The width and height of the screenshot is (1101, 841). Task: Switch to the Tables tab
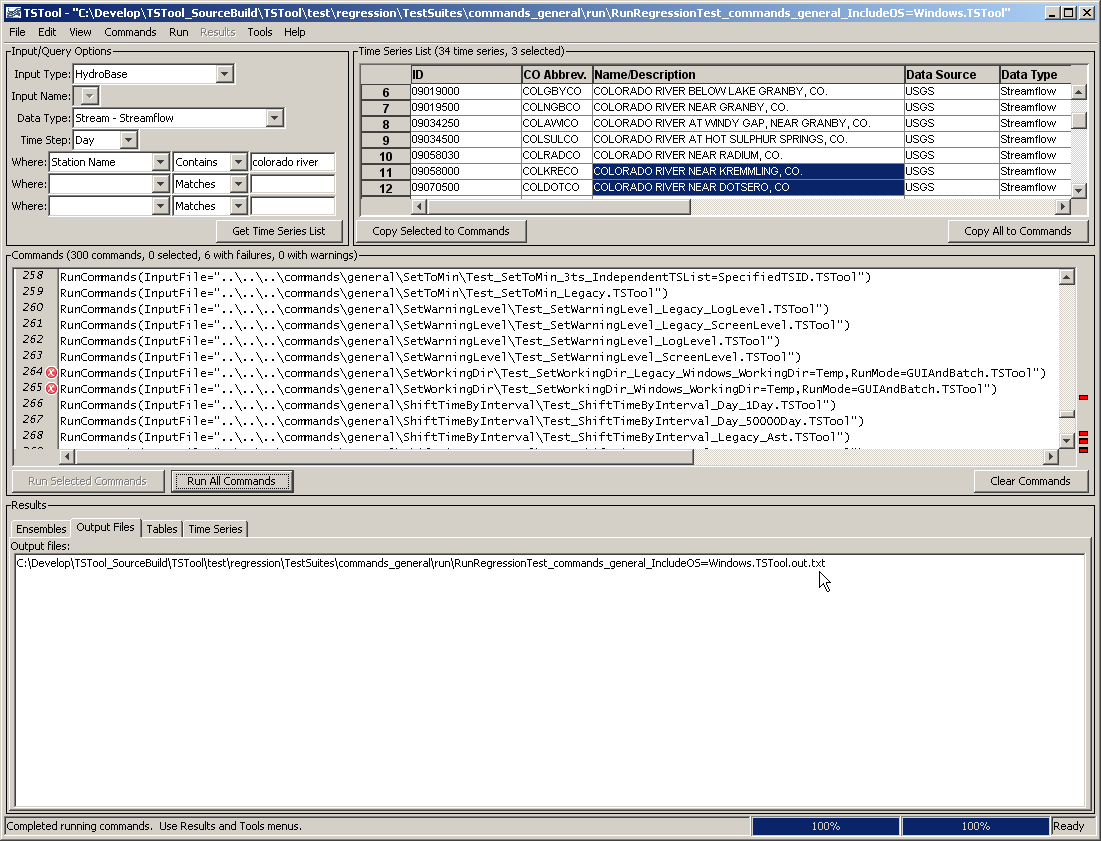pyautogui.click(x=161, y=528)
